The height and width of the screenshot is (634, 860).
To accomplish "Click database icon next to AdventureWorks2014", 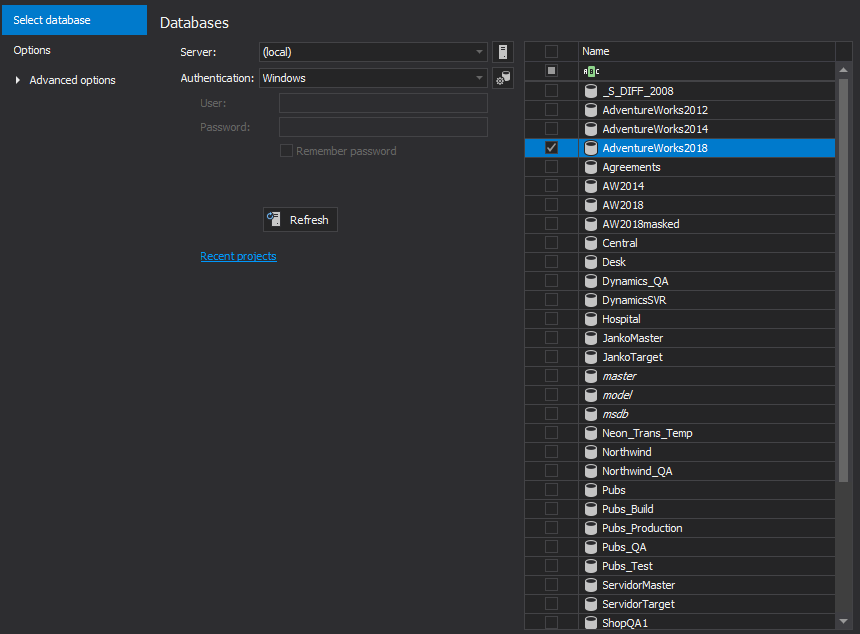I will 591,129.
